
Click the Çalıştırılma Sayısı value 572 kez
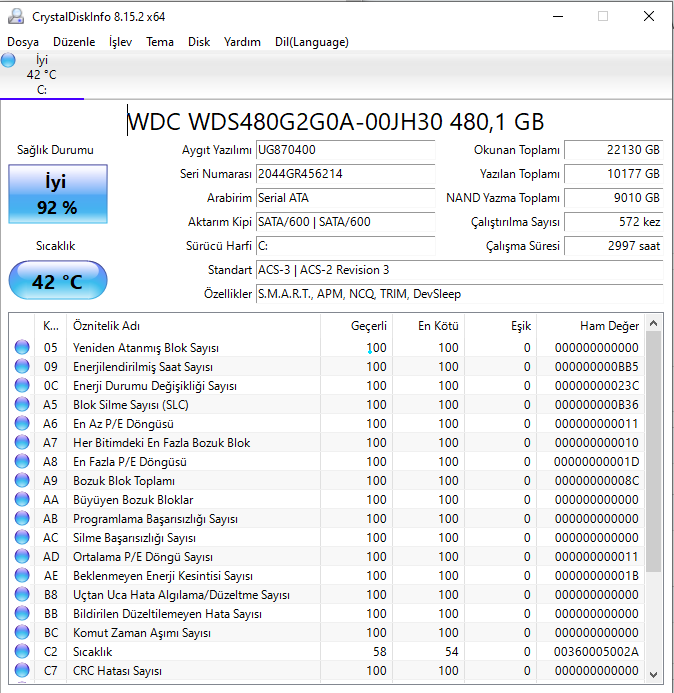point(614,221)
